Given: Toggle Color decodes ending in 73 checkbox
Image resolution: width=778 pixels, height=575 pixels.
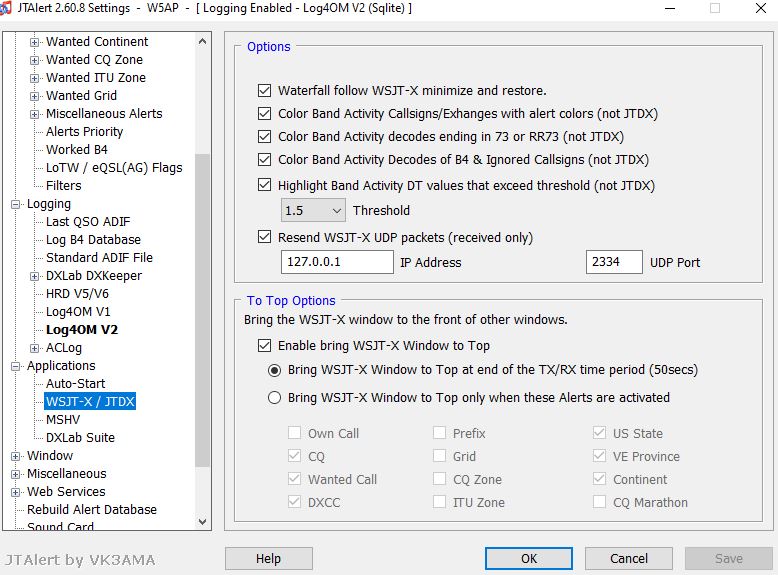Looking at the screenshot, I should click(x=264, y=136).
